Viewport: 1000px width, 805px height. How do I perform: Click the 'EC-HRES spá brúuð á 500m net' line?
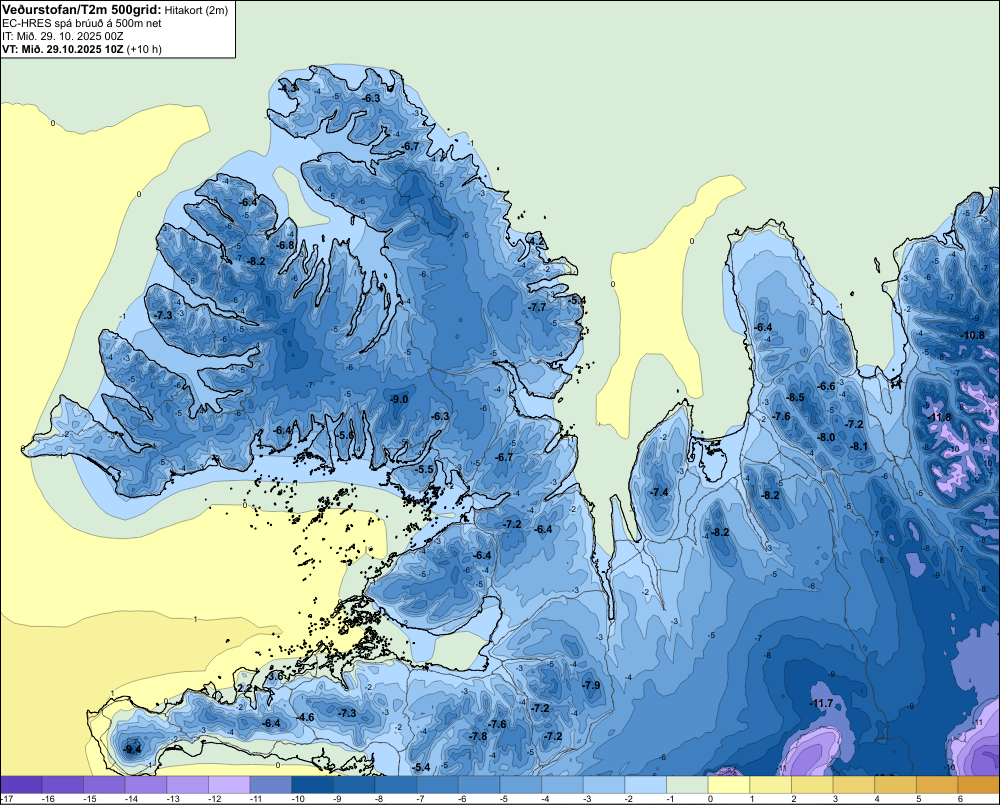(82, 24)
